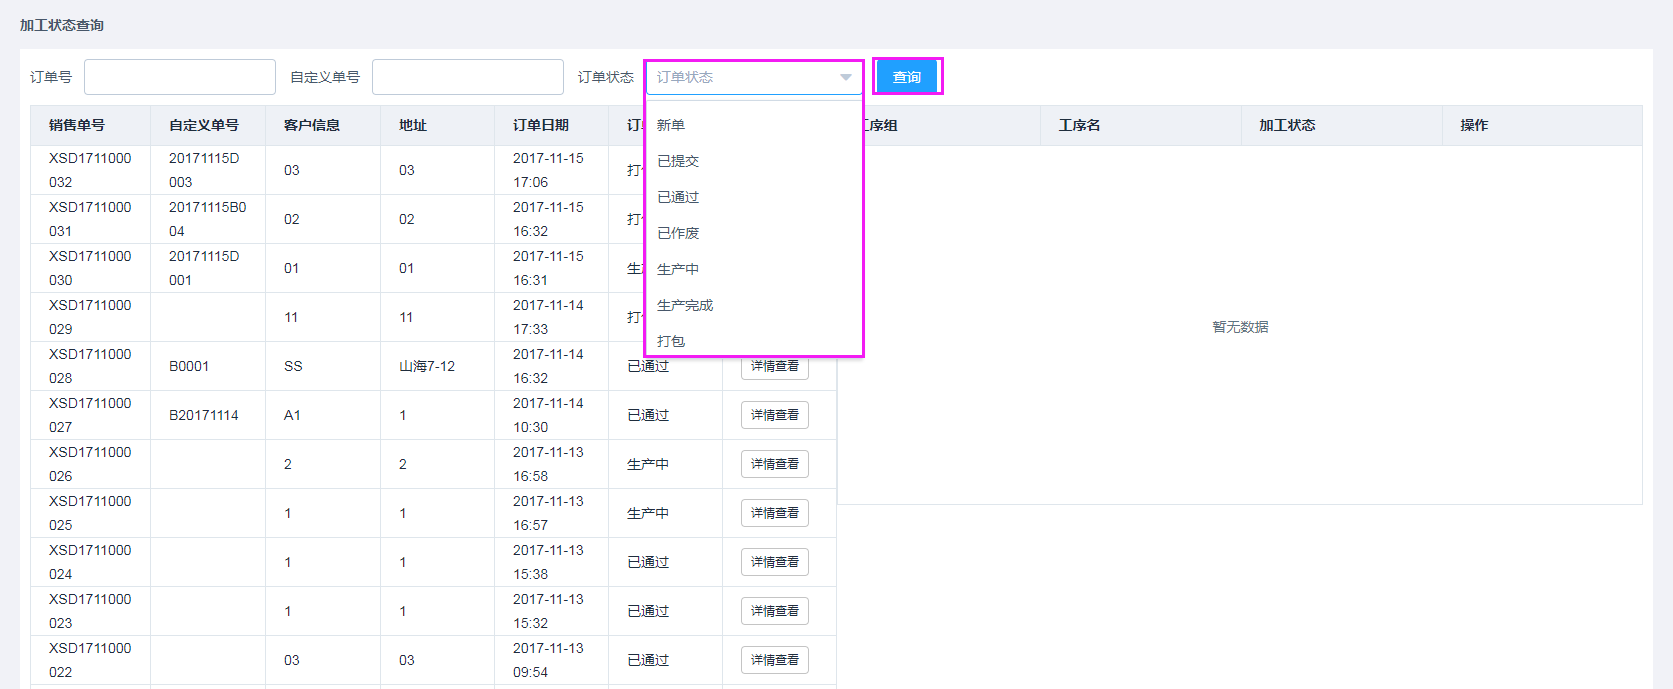Open 详情查看 for order XSD1711000027
1673x689 pixels.
tap(774, 415)
